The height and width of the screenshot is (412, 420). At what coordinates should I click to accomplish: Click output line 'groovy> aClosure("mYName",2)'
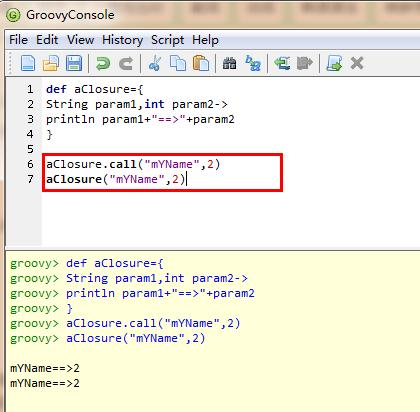coord(108,338)
